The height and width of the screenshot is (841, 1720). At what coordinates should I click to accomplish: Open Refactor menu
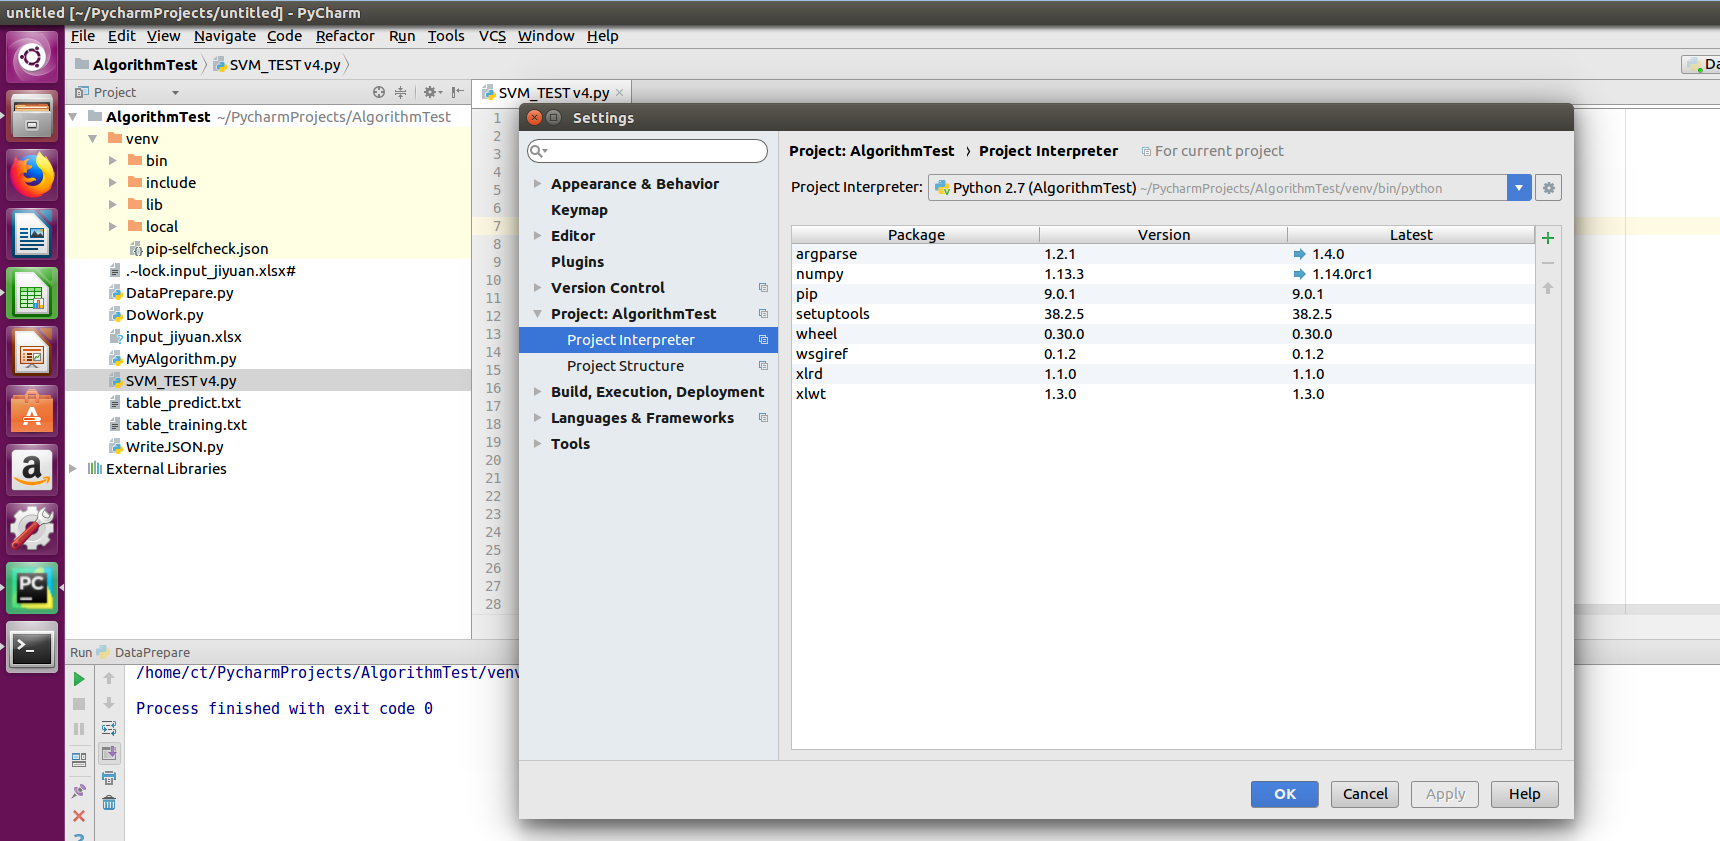tap(345, 36)
